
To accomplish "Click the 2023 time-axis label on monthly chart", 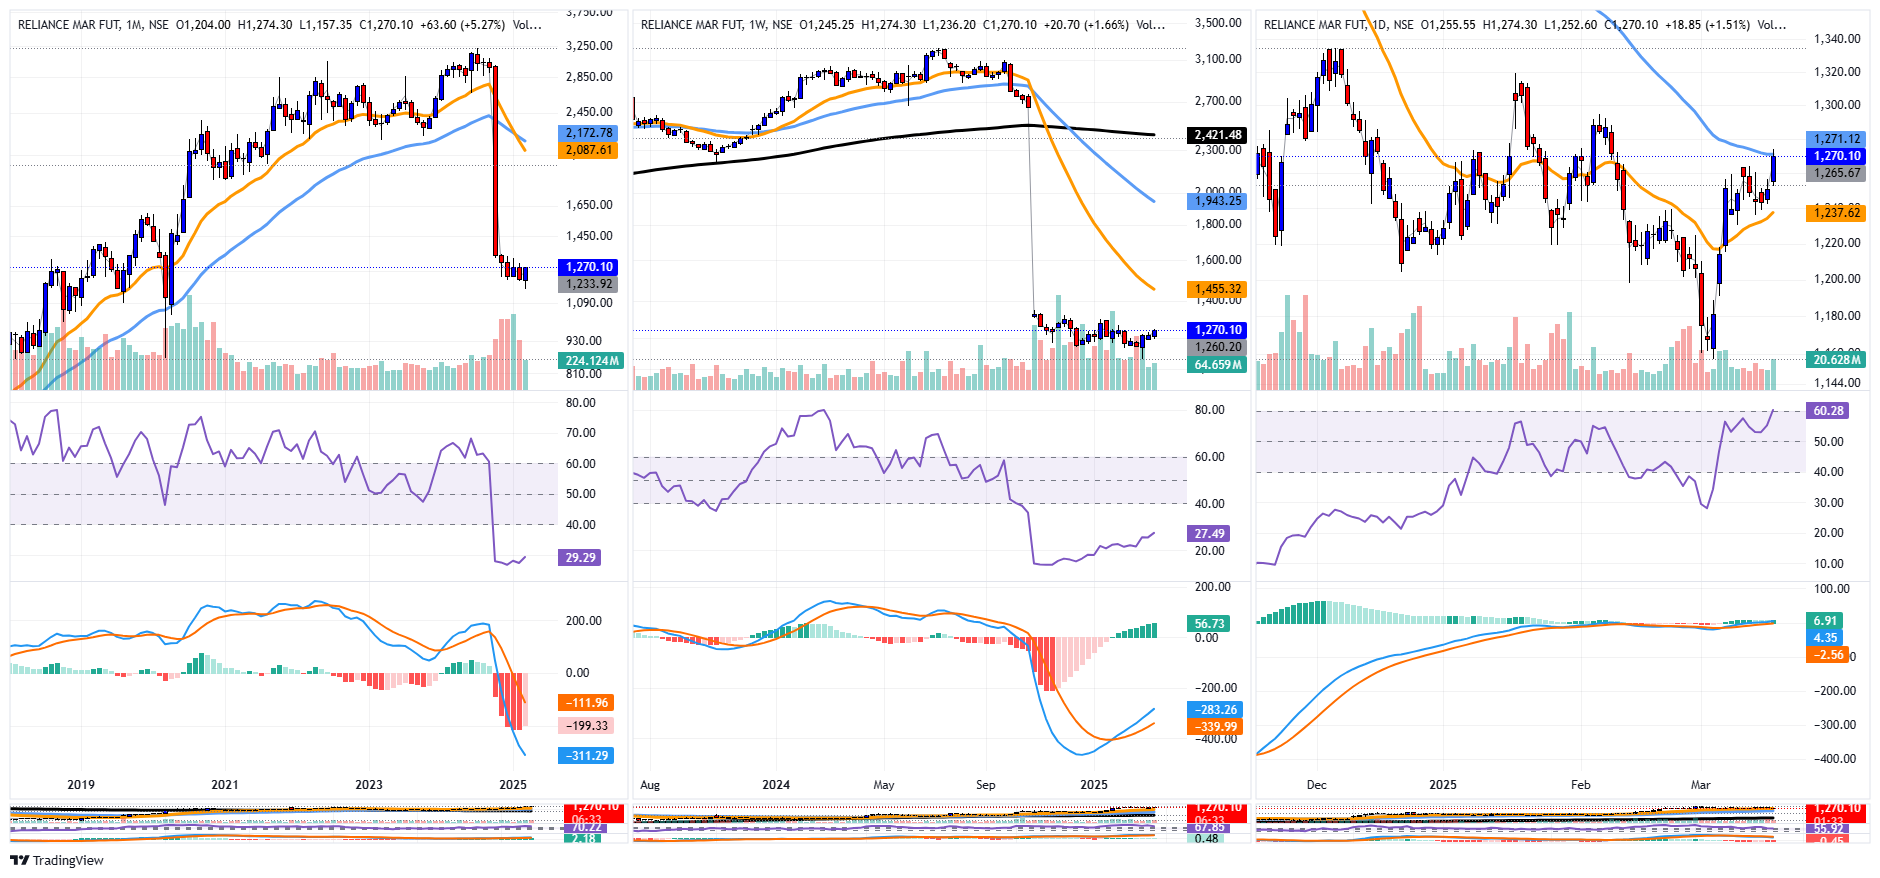I will (x=369, y=785).
